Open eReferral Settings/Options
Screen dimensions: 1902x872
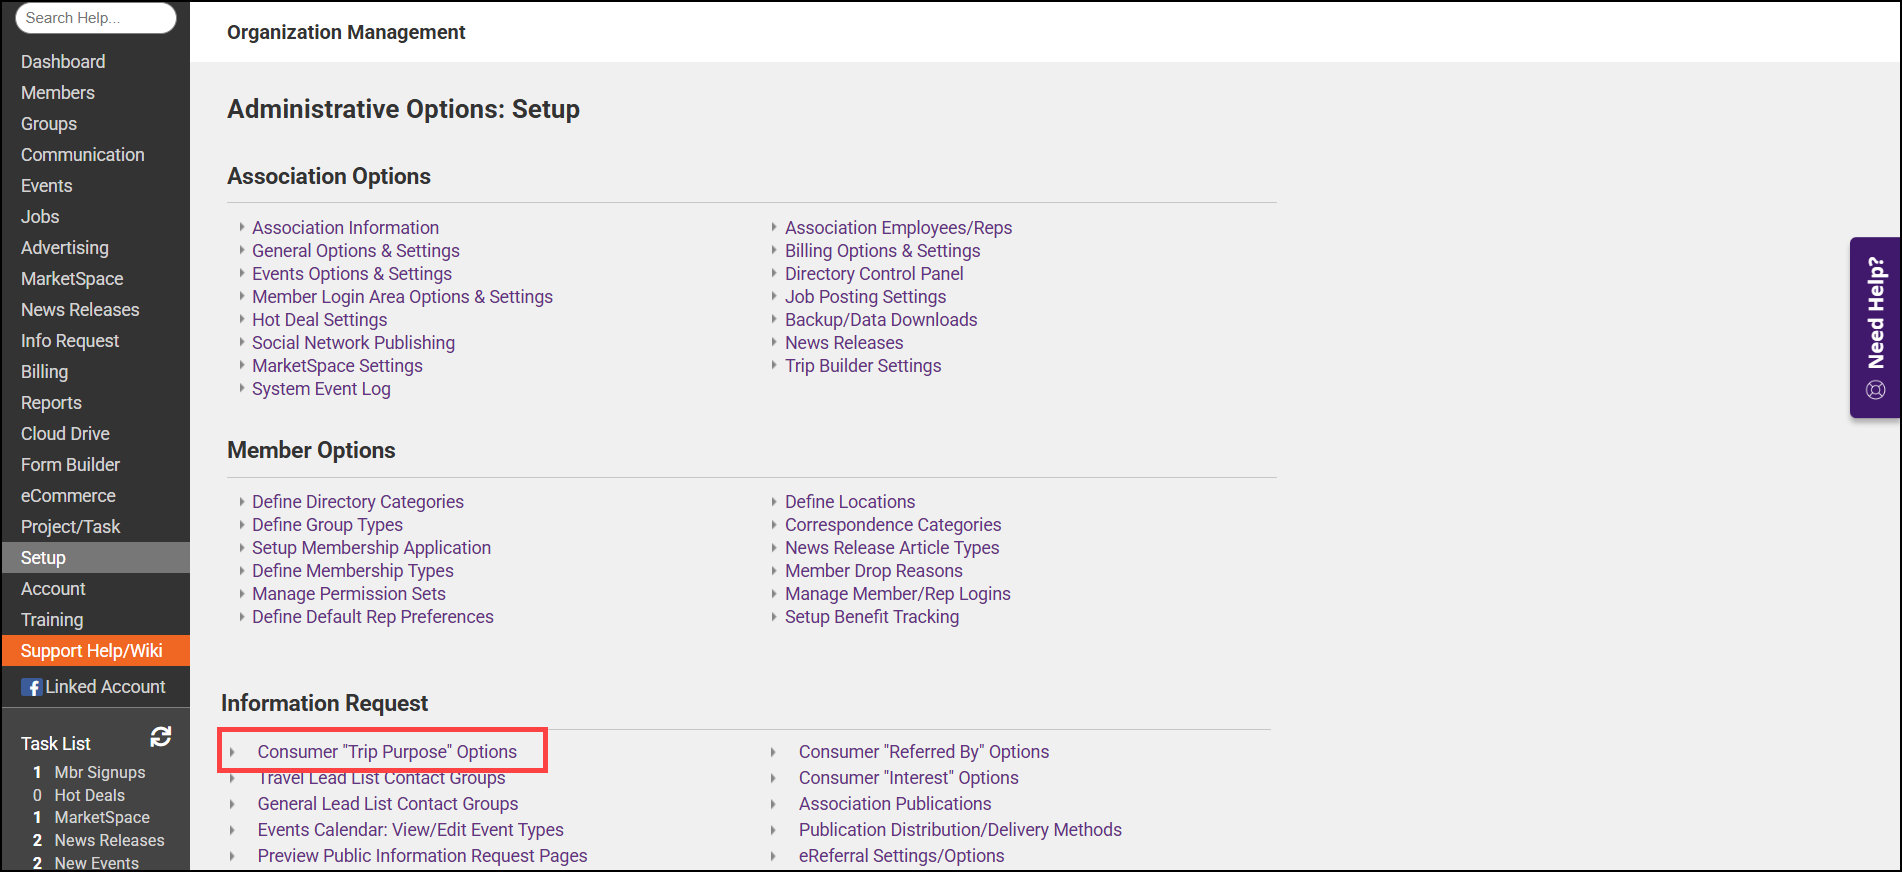point(901,856)
